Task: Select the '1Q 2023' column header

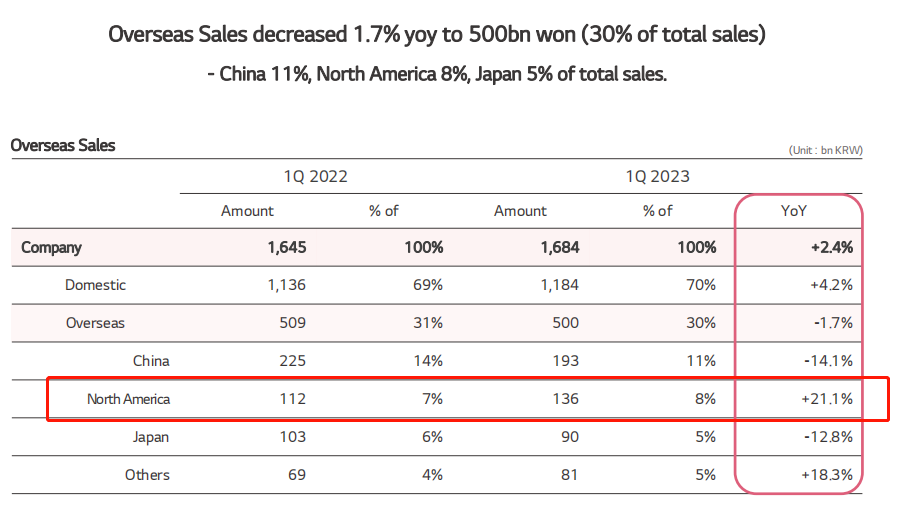Action: [658, 176]
